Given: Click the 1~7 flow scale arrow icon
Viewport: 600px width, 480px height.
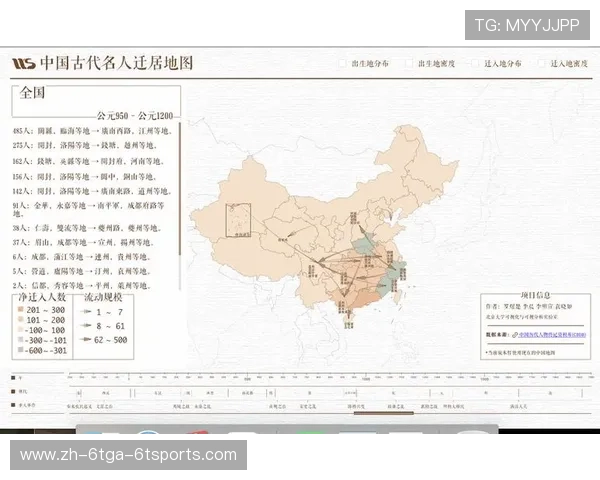Looking at the screenshot, I should [x=90, y=312].
